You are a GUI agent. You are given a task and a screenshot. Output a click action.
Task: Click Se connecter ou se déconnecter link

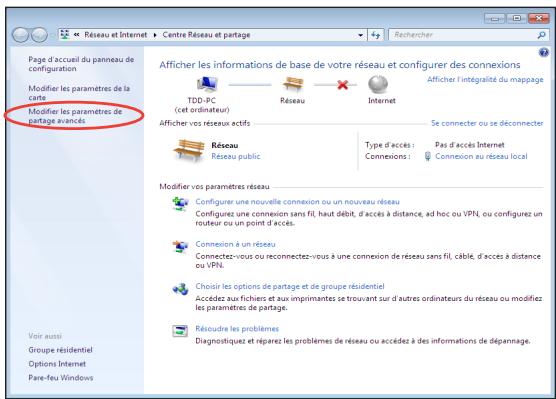pyautogui.click(x=487, y=123)
